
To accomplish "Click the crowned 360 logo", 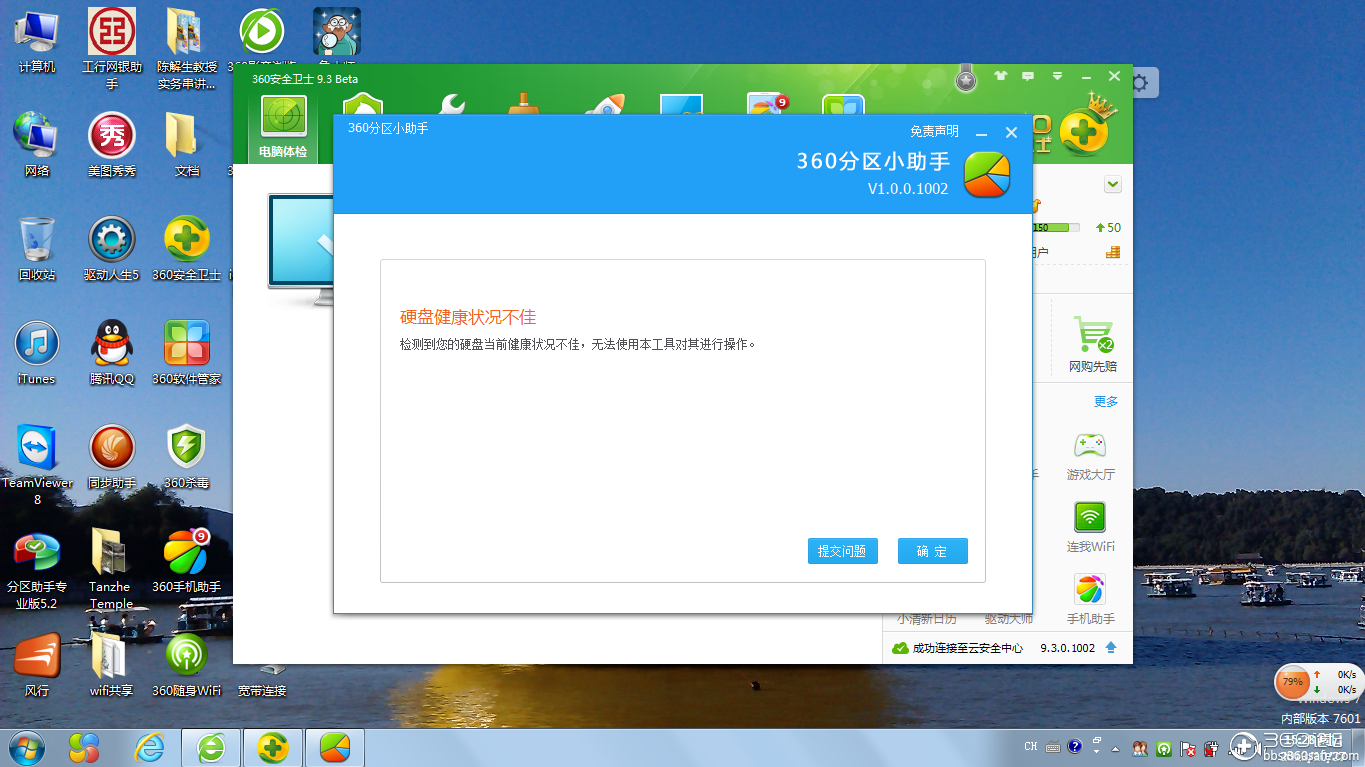I will tap(1085, 126).
